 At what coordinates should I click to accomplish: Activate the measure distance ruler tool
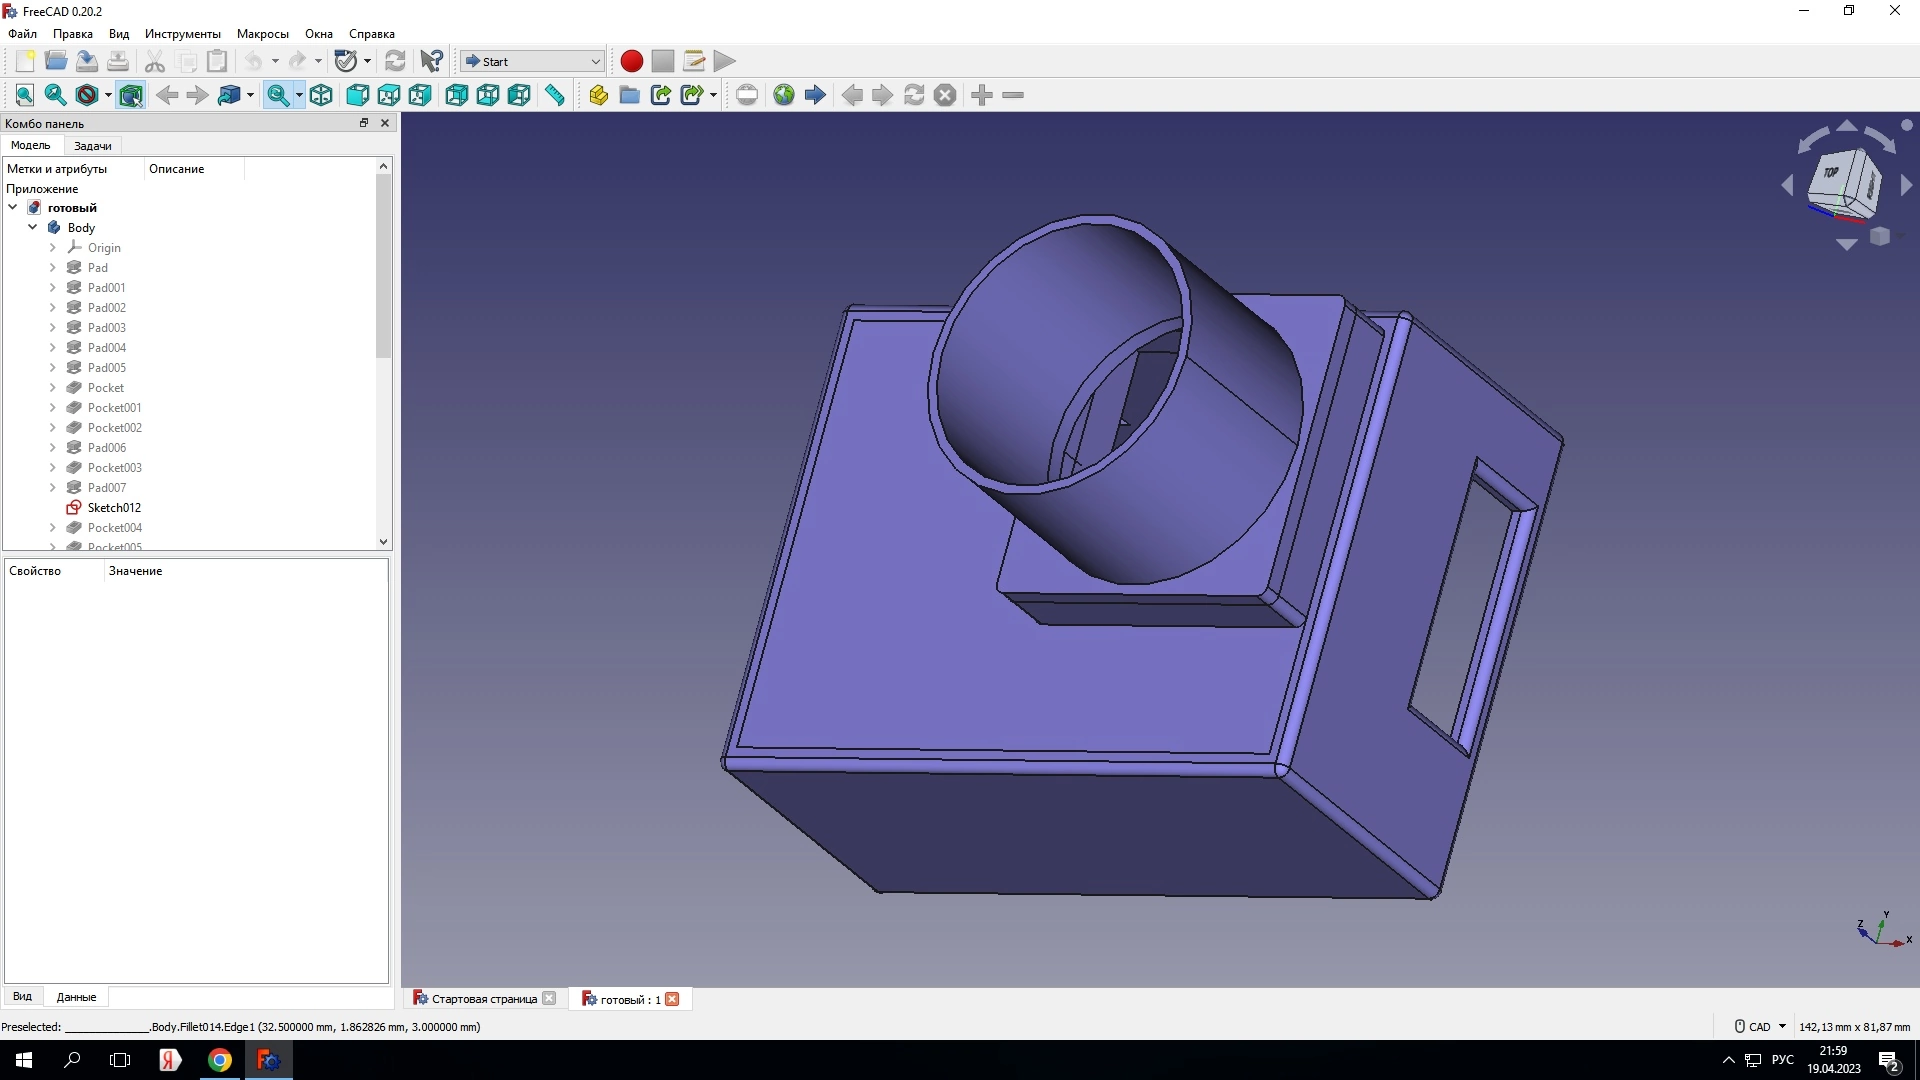555,95
